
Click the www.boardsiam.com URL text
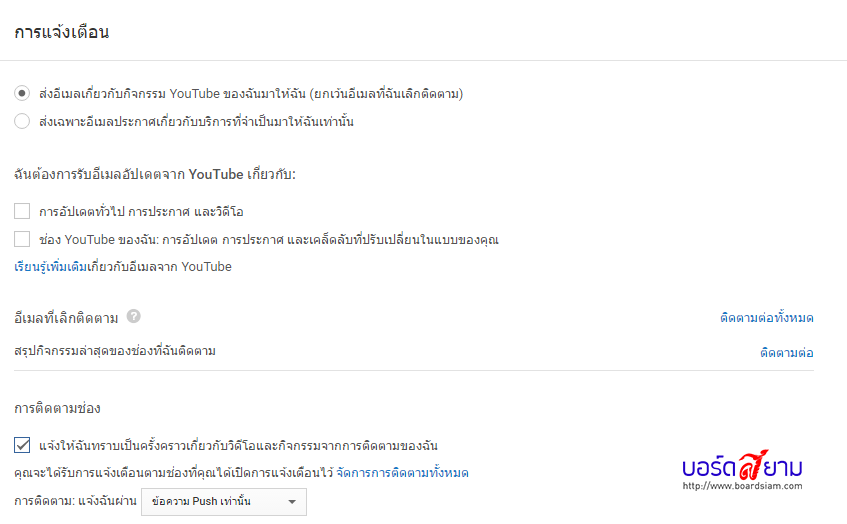[742, 487]
